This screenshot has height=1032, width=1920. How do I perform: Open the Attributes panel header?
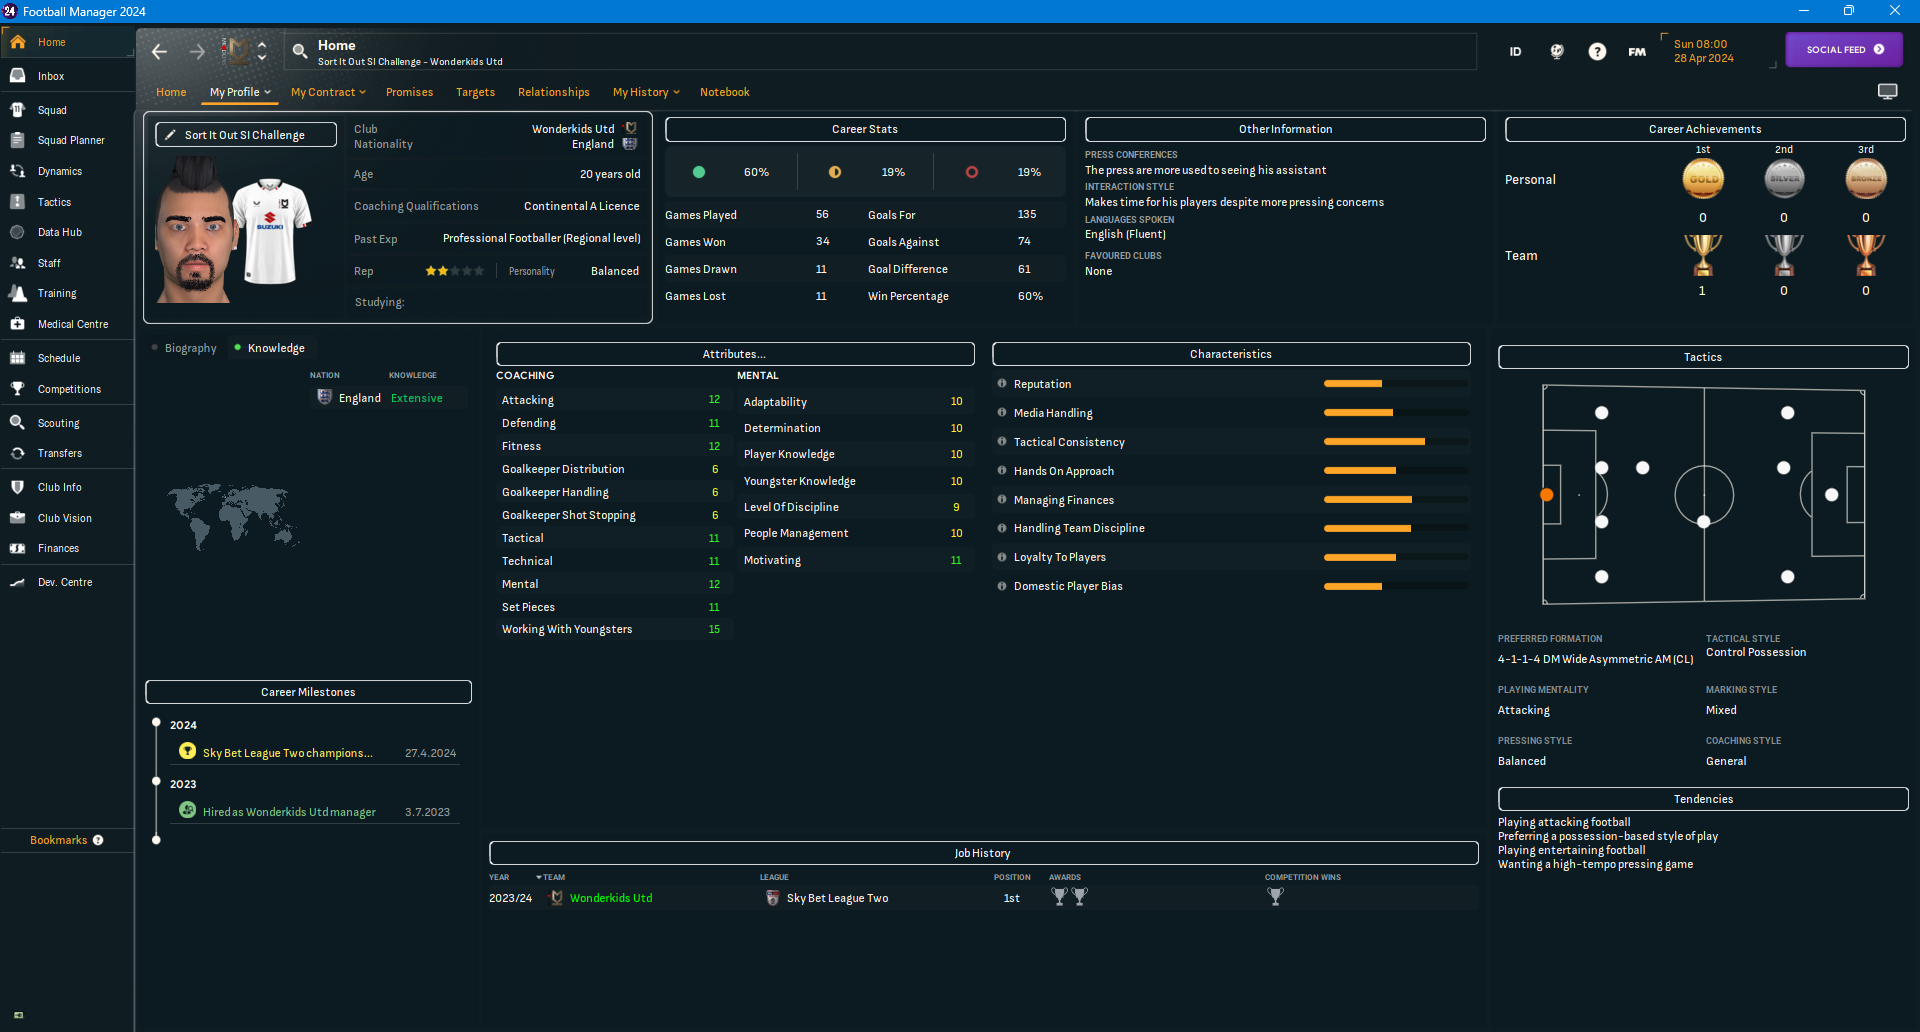click(x=735, y=354)
